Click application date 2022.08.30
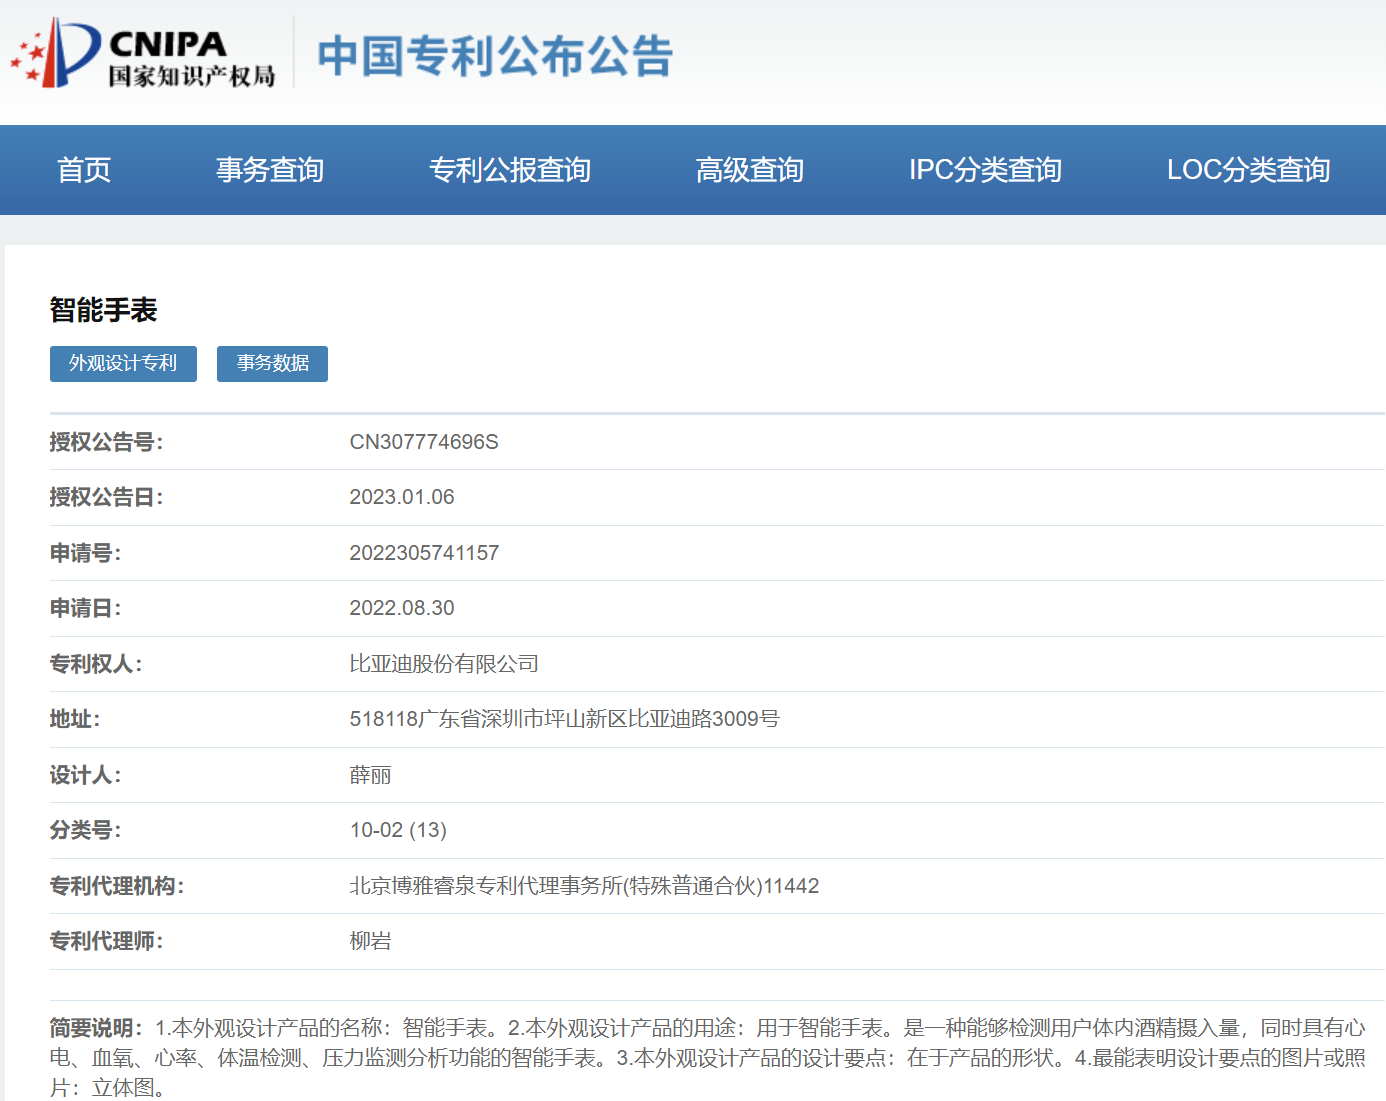The width and height of the screenshot is (1386, 1101). click(402, 608)
